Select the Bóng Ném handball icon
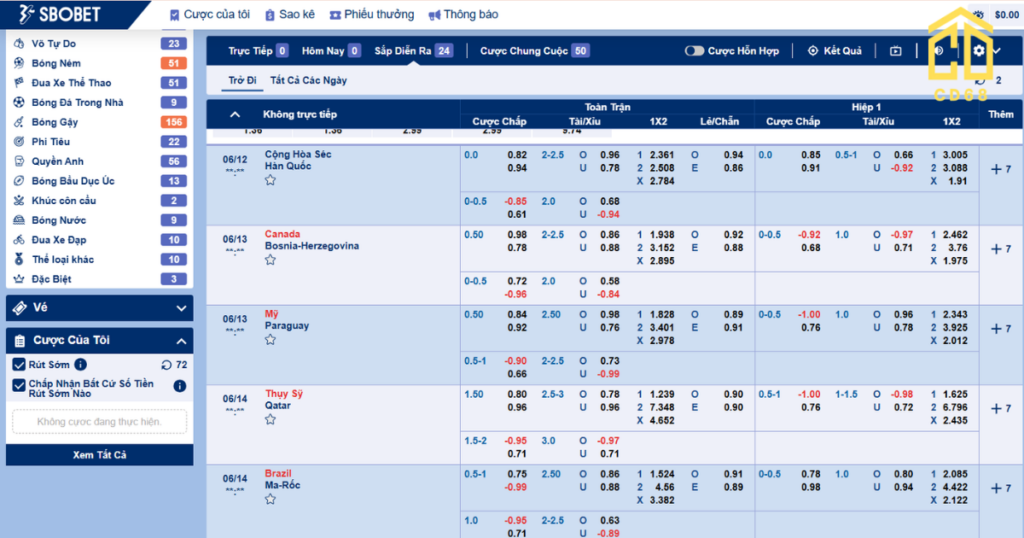 pos(19,63)
